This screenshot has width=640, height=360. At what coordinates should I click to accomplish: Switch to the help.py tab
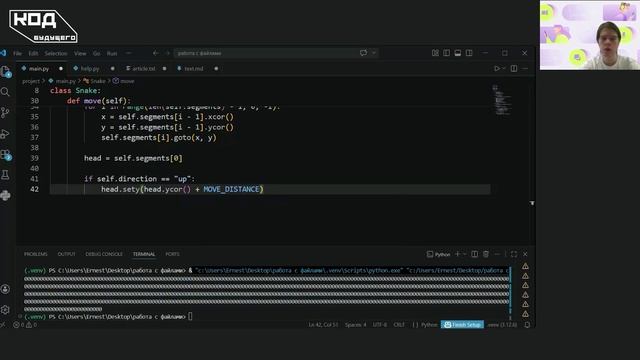90,69
